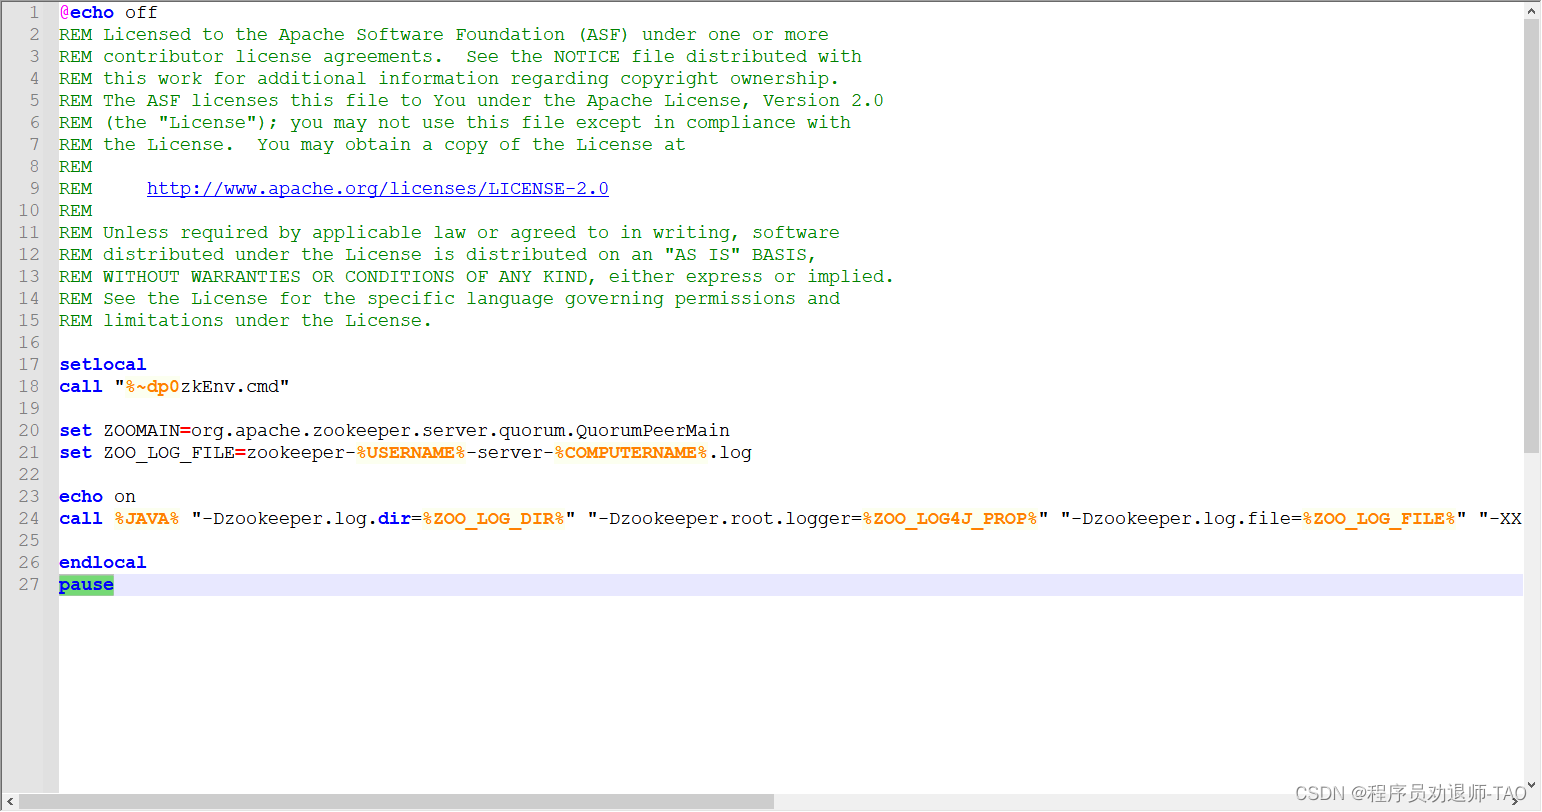Click the horizontal scrollbar thumb

396,802
